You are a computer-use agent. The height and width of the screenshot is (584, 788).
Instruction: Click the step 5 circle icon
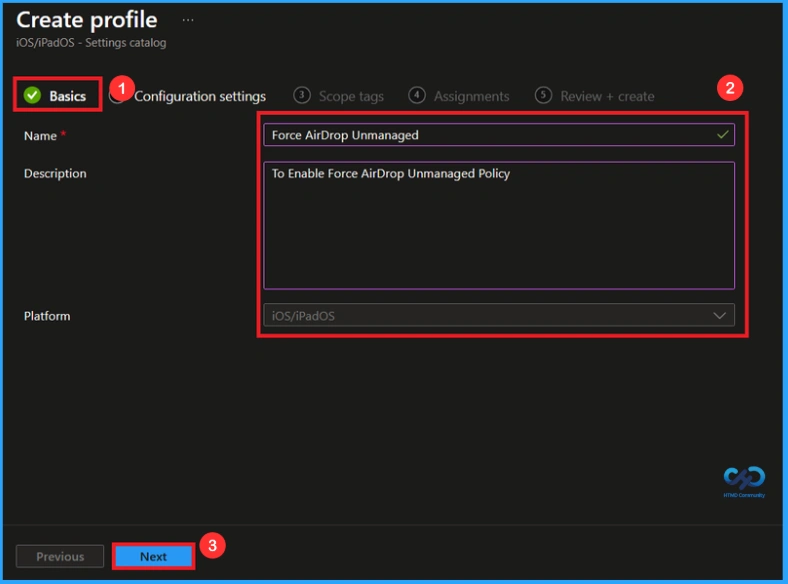(x=543, y=95)
